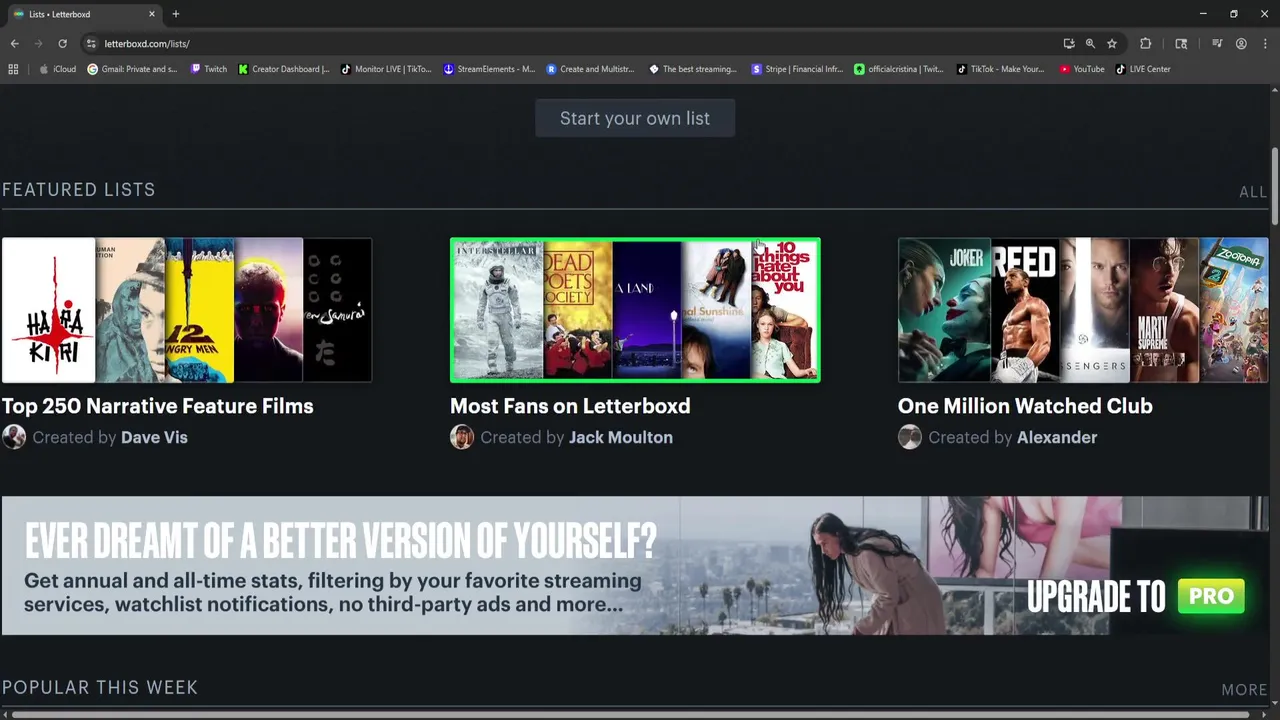Click the Seven Samurai poster
This screenshot has width=1280, height=720.
[x=337, y=310]
